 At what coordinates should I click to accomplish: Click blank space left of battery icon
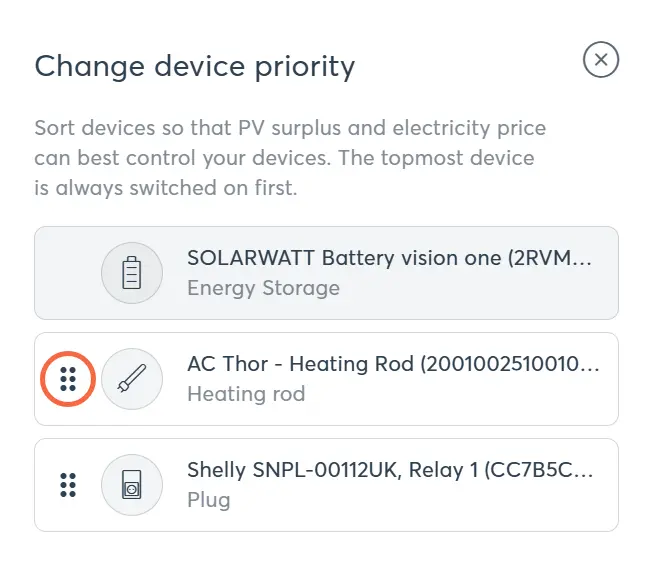coord(68,273)
